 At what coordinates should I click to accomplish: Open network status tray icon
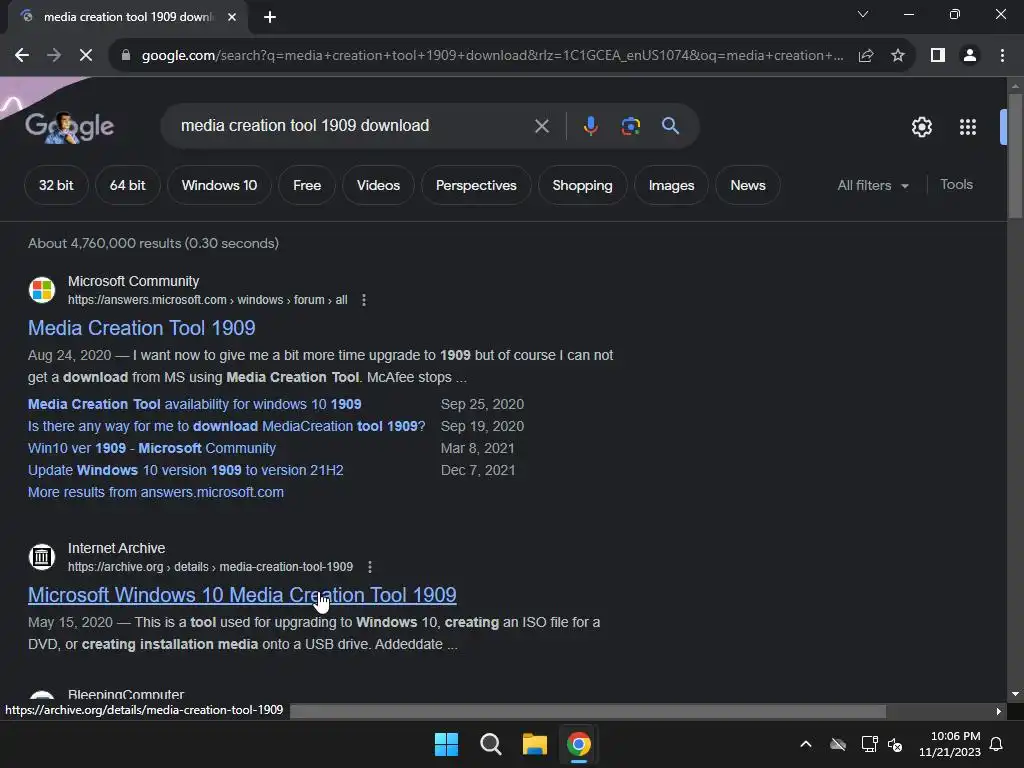869,744
